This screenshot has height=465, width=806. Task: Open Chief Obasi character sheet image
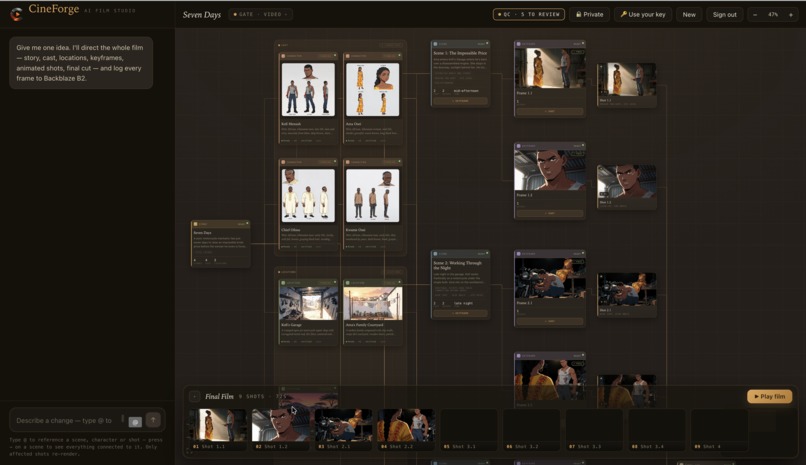[x=308, y=196]
